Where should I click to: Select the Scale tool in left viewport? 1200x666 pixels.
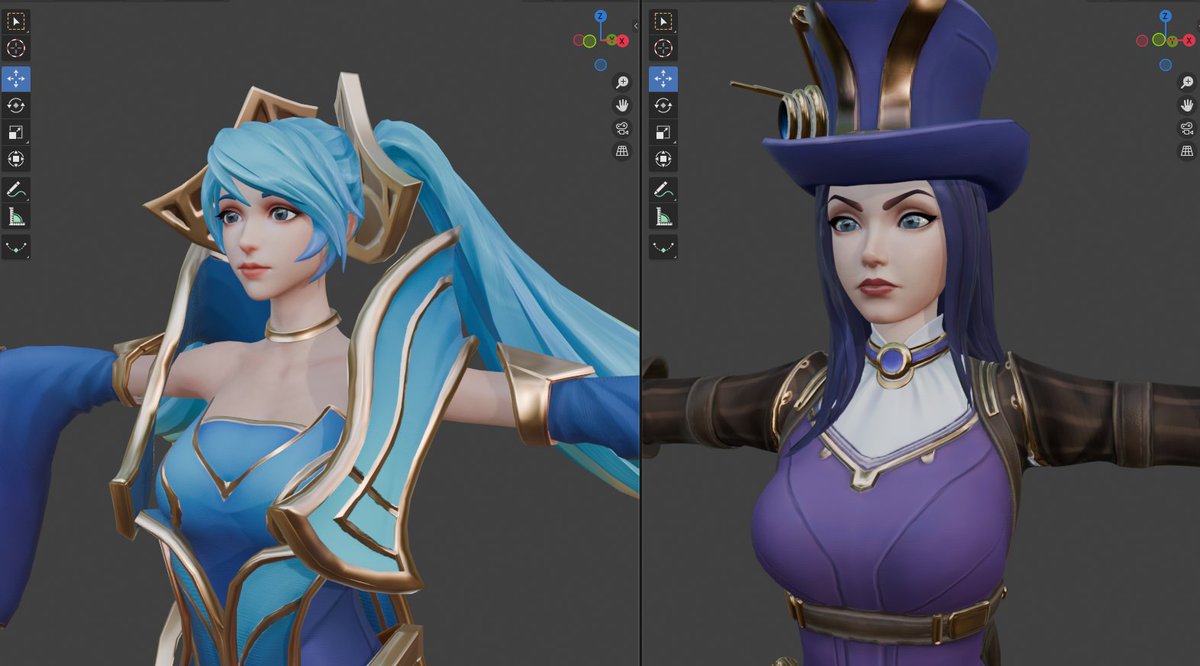(16, 132)
